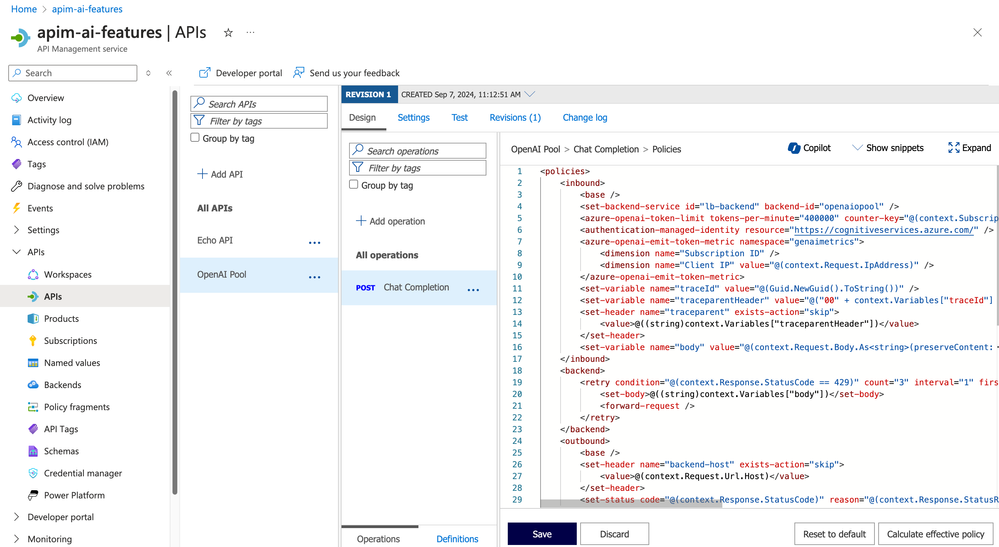999x547 pixels.
Task: Click Filter by tags field for APIs
Action: click(259, 121)
